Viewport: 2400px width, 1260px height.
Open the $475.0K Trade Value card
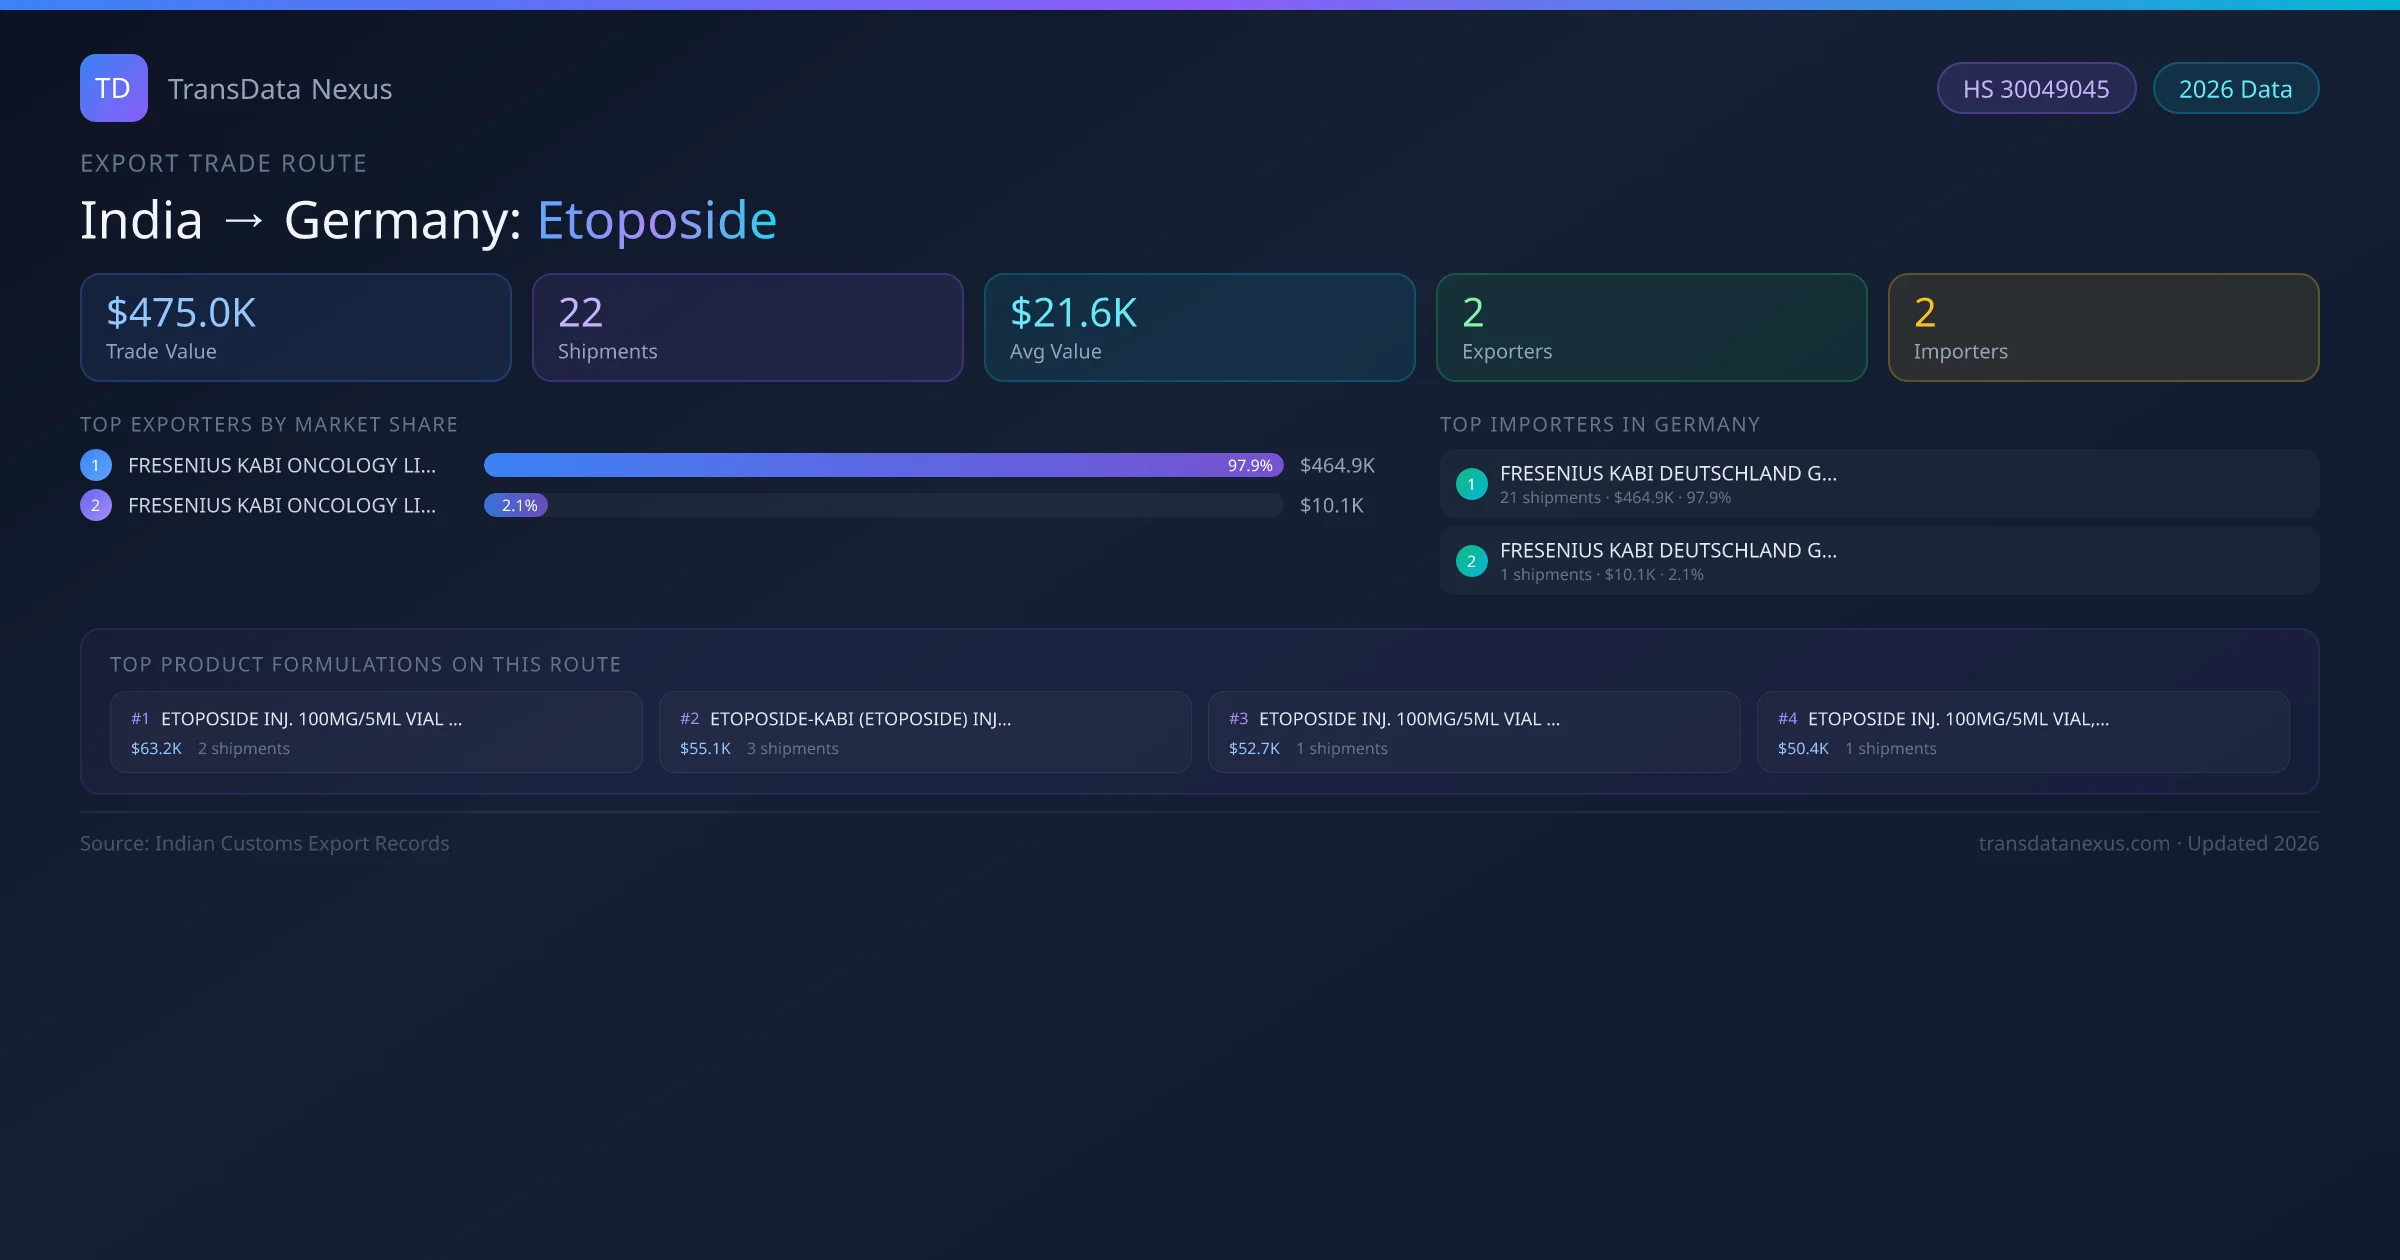(x=295, y=328)
